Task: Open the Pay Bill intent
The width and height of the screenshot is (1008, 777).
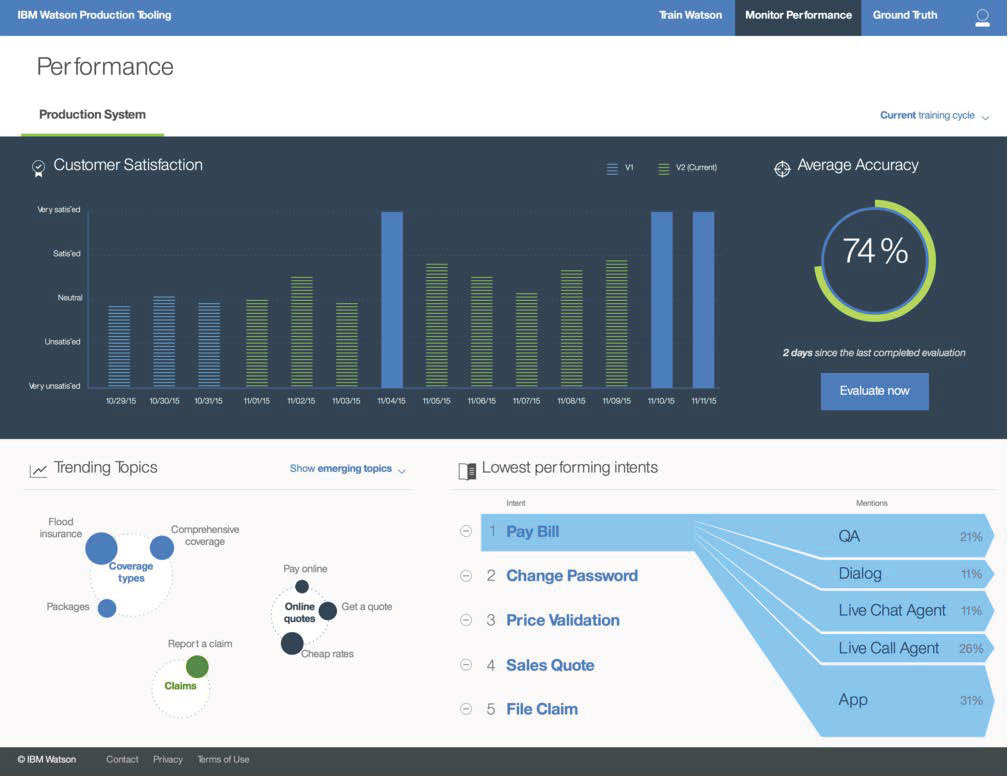Action: (532, 531)
